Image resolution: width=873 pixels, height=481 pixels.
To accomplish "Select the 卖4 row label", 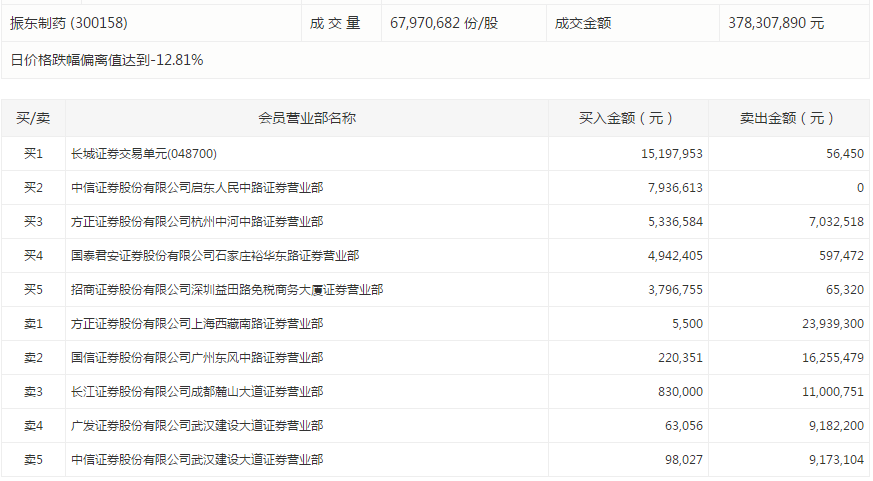I will click(x=33, y=425).
